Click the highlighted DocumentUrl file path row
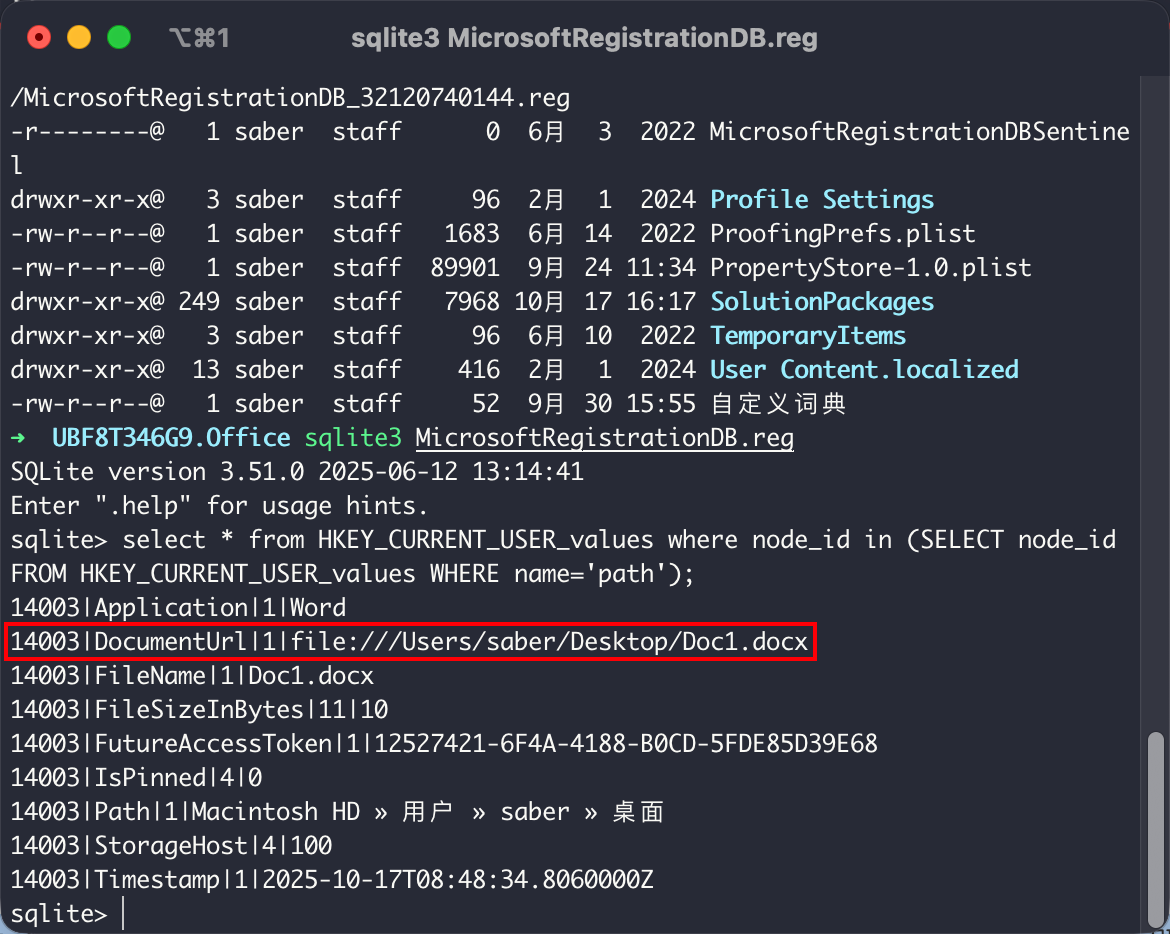Image resolution: width=1170 pixels, height=934 pixels. [410, 642]
